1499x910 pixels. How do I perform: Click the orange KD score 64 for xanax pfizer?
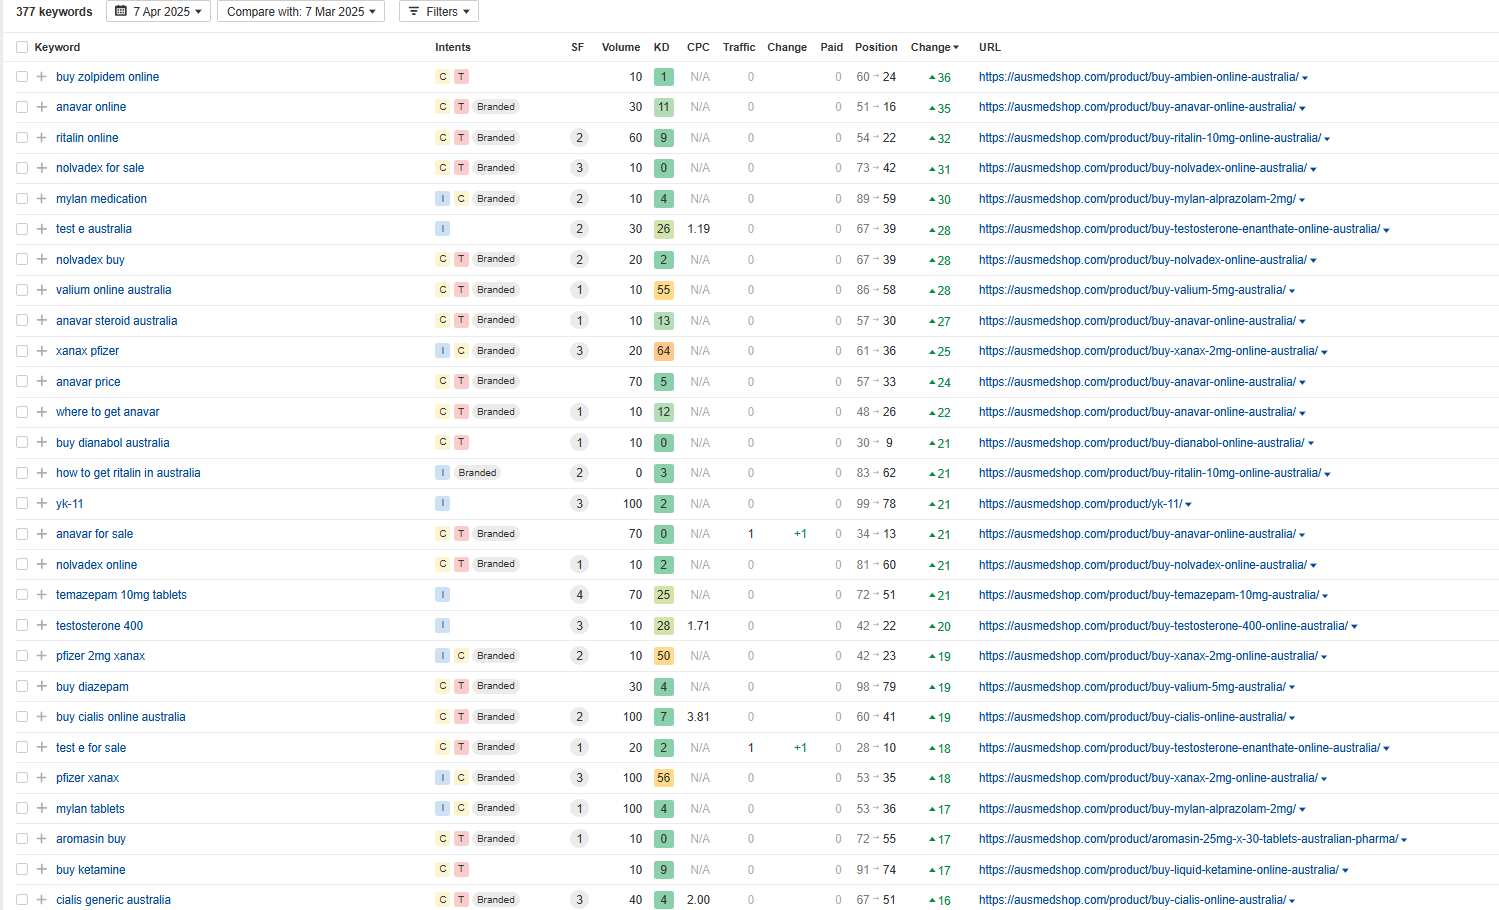pyautogui.click(x=663, y=351)
